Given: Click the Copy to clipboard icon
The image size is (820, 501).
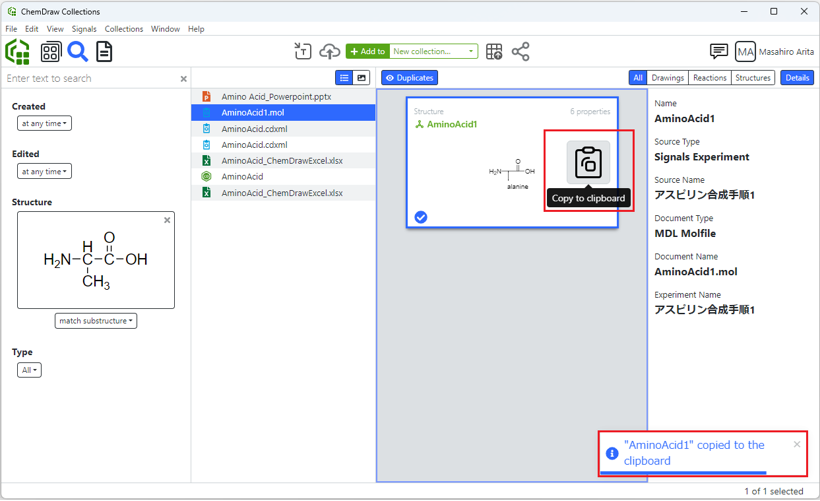Looking at the screenshot, I should [x=588, y=162].
